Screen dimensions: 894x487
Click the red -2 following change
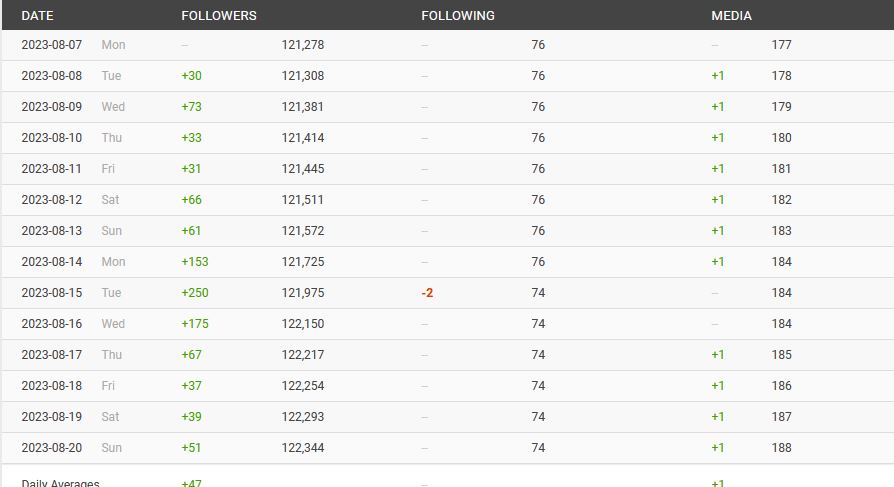click(x=428, y=293)
